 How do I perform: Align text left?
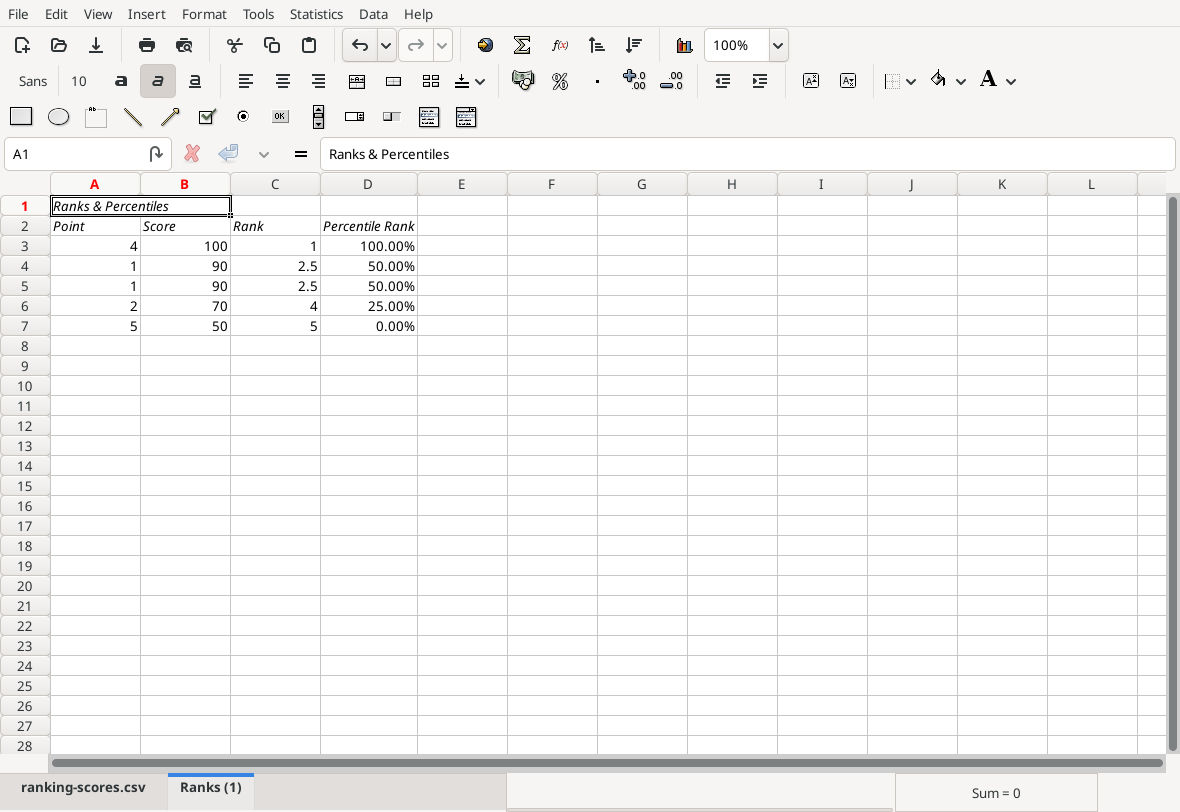click(x=245, y=81)
